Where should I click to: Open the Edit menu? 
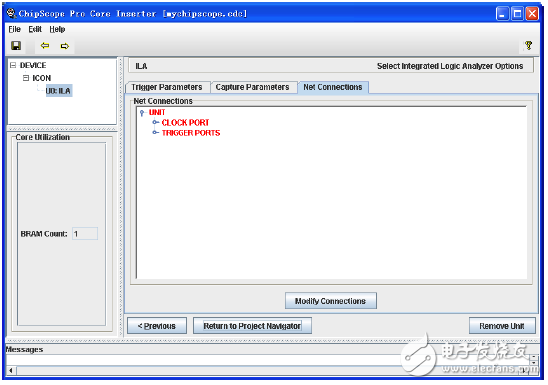35,29
